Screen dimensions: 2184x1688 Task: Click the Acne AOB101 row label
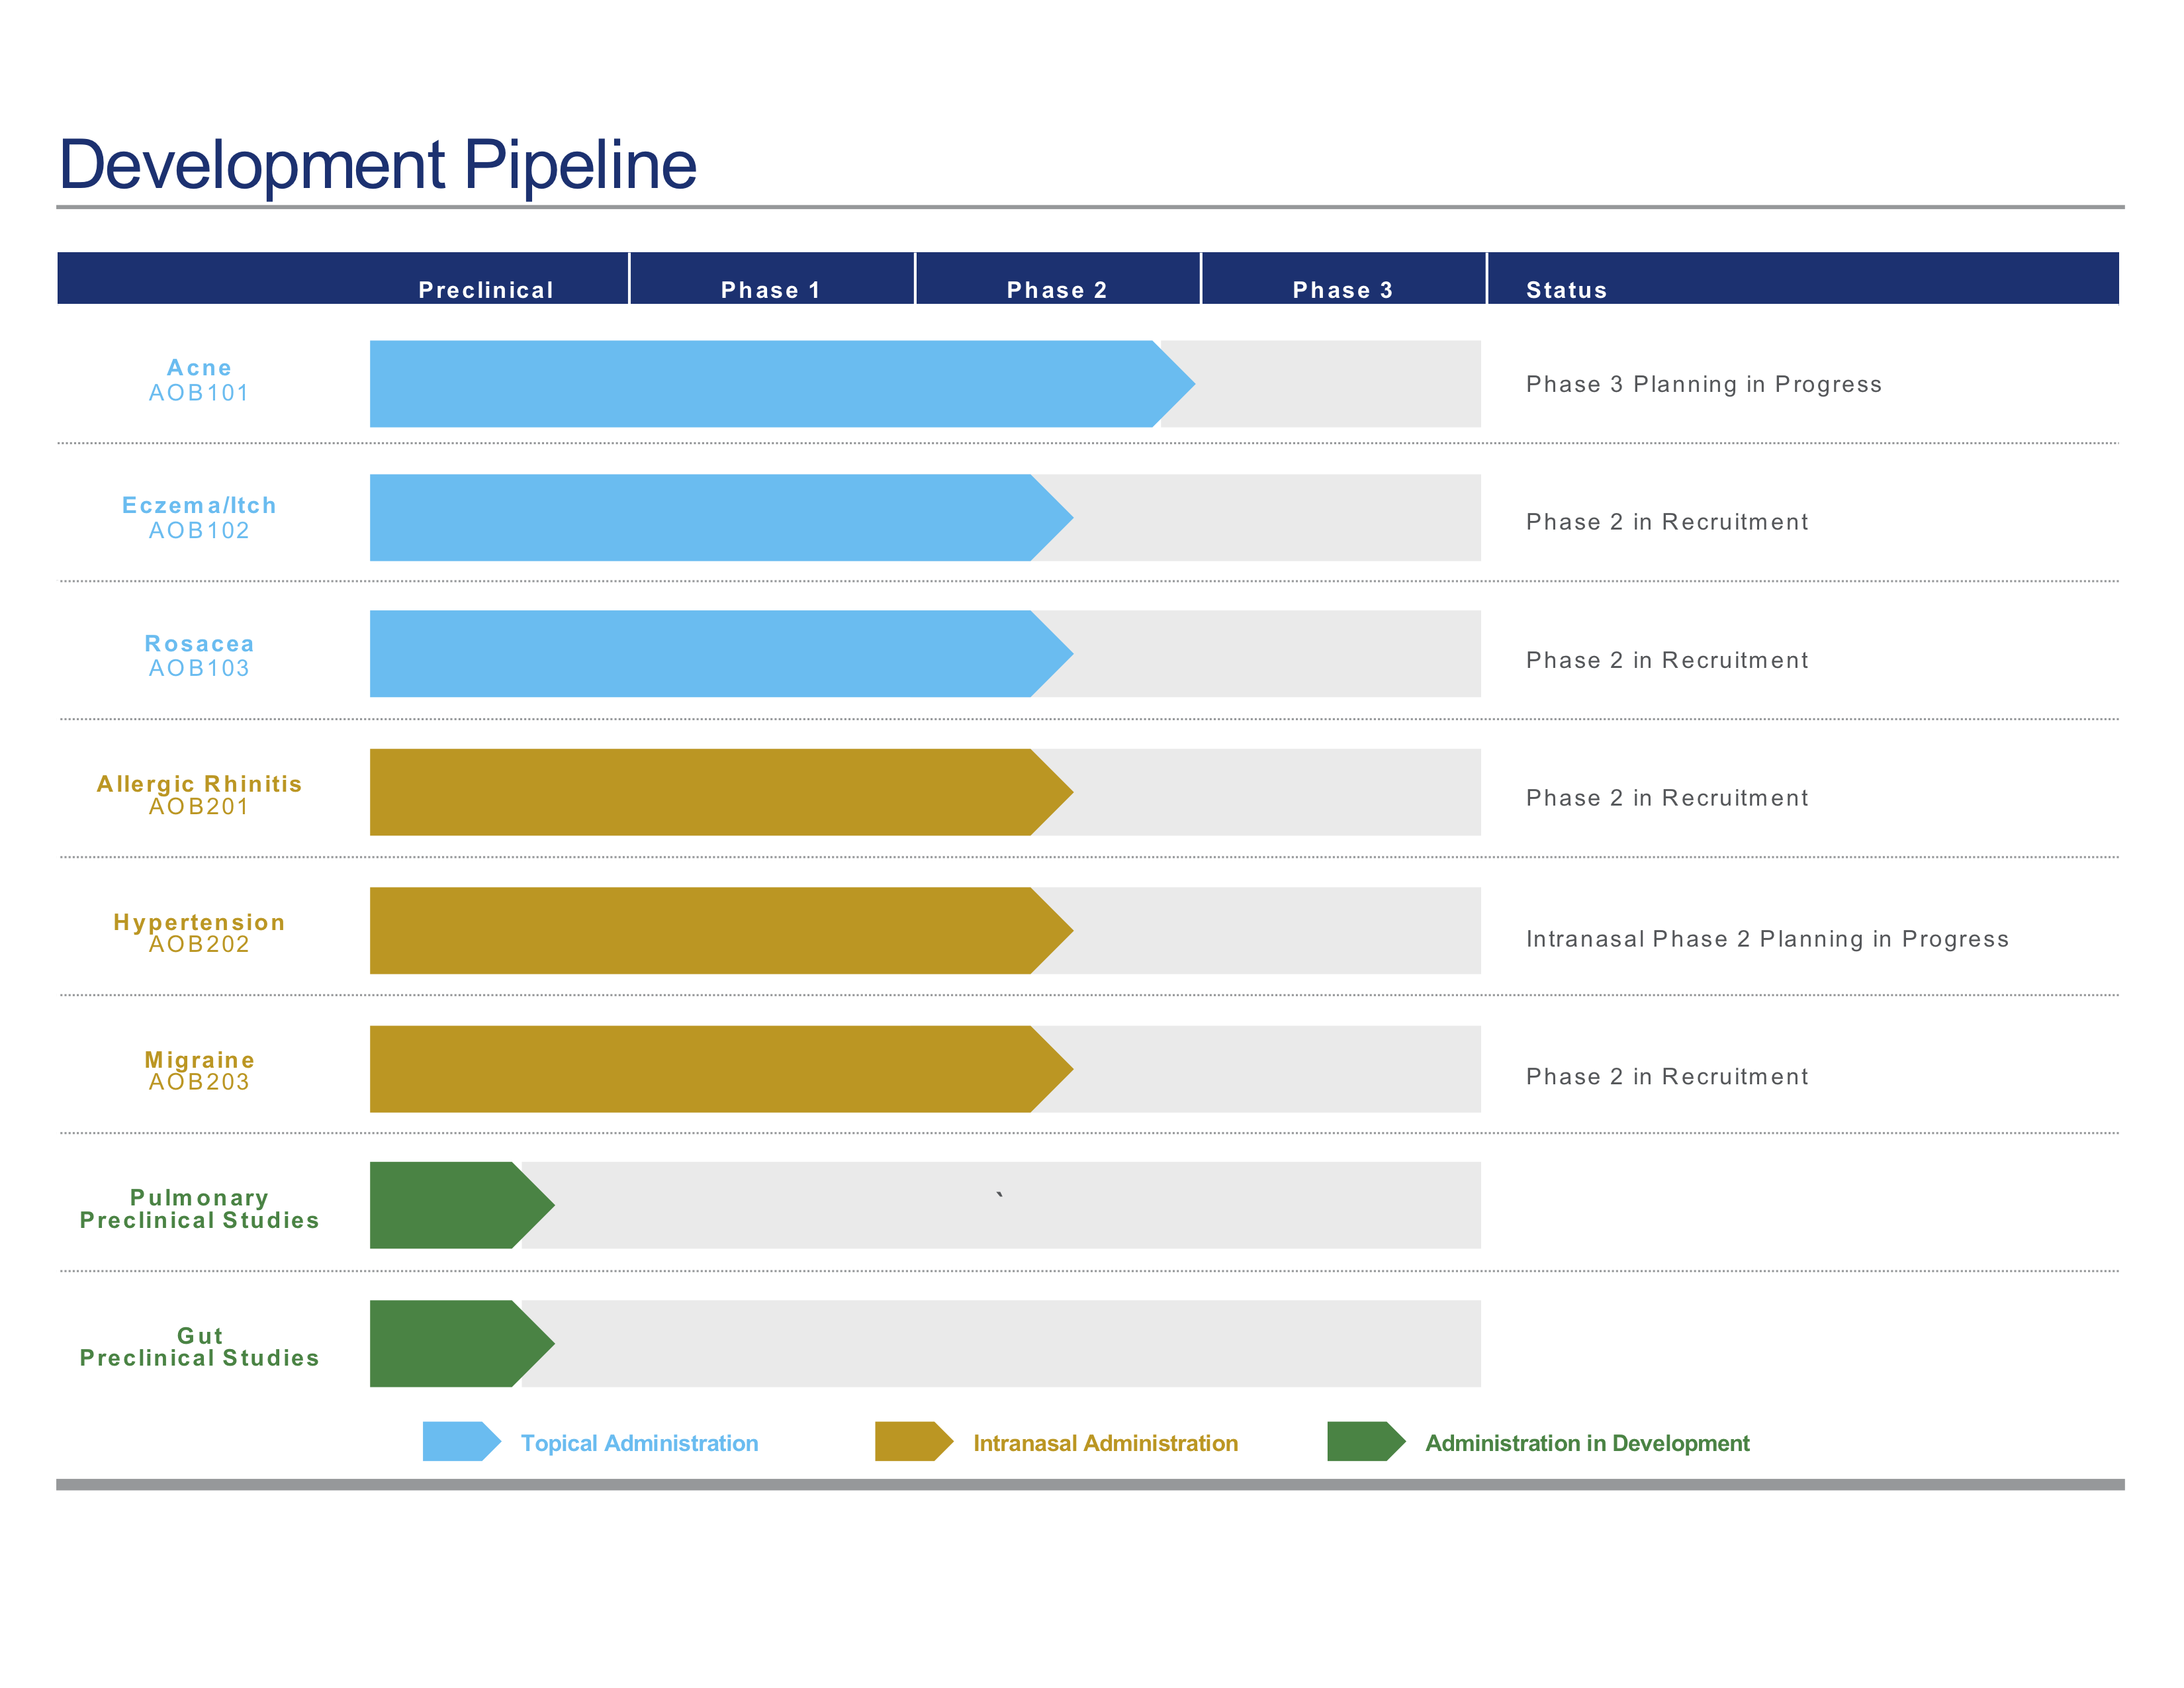point(199,380)
